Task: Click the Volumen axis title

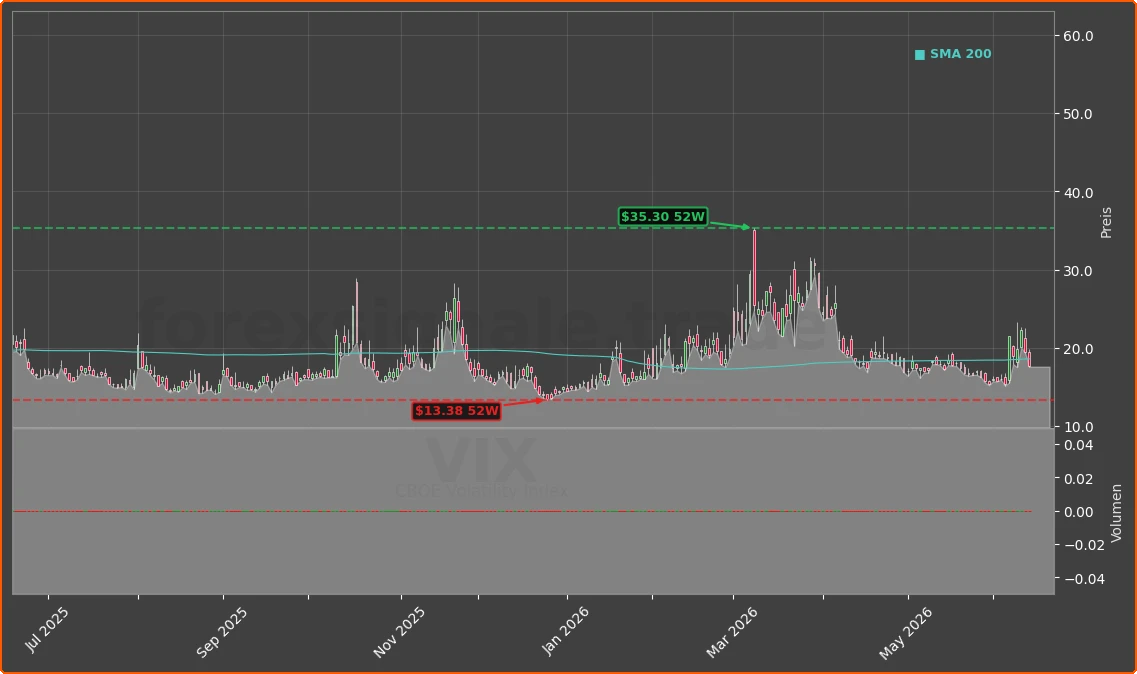Action: 1116,513
